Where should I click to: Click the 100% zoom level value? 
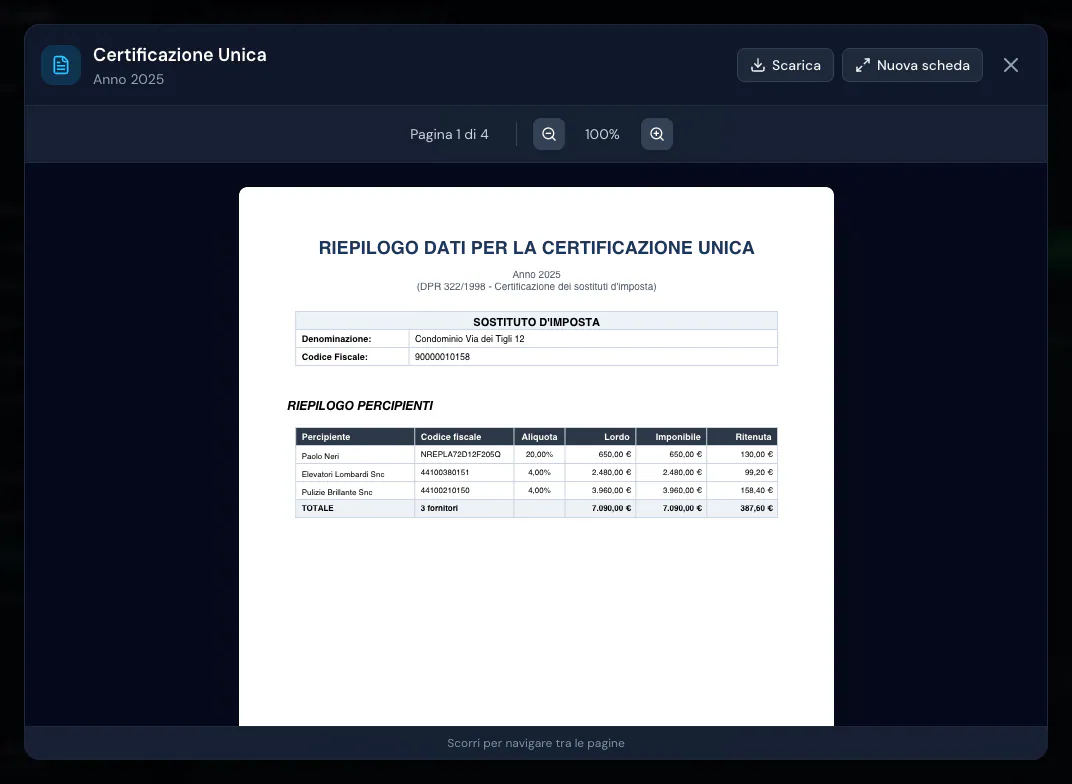602,134
